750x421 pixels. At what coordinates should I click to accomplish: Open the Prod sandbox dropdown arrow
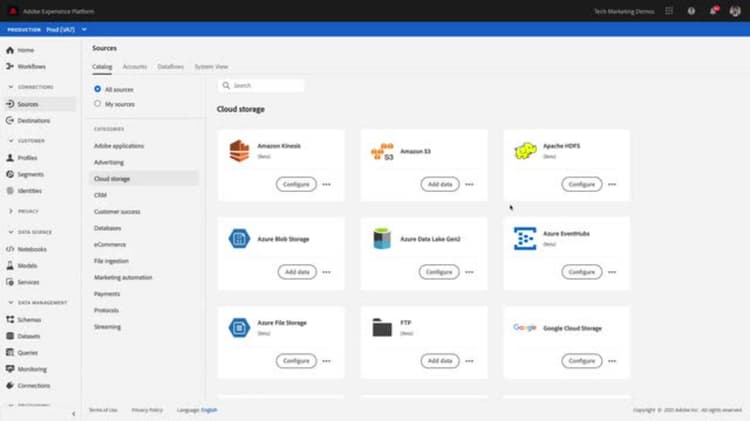point(84,30)
